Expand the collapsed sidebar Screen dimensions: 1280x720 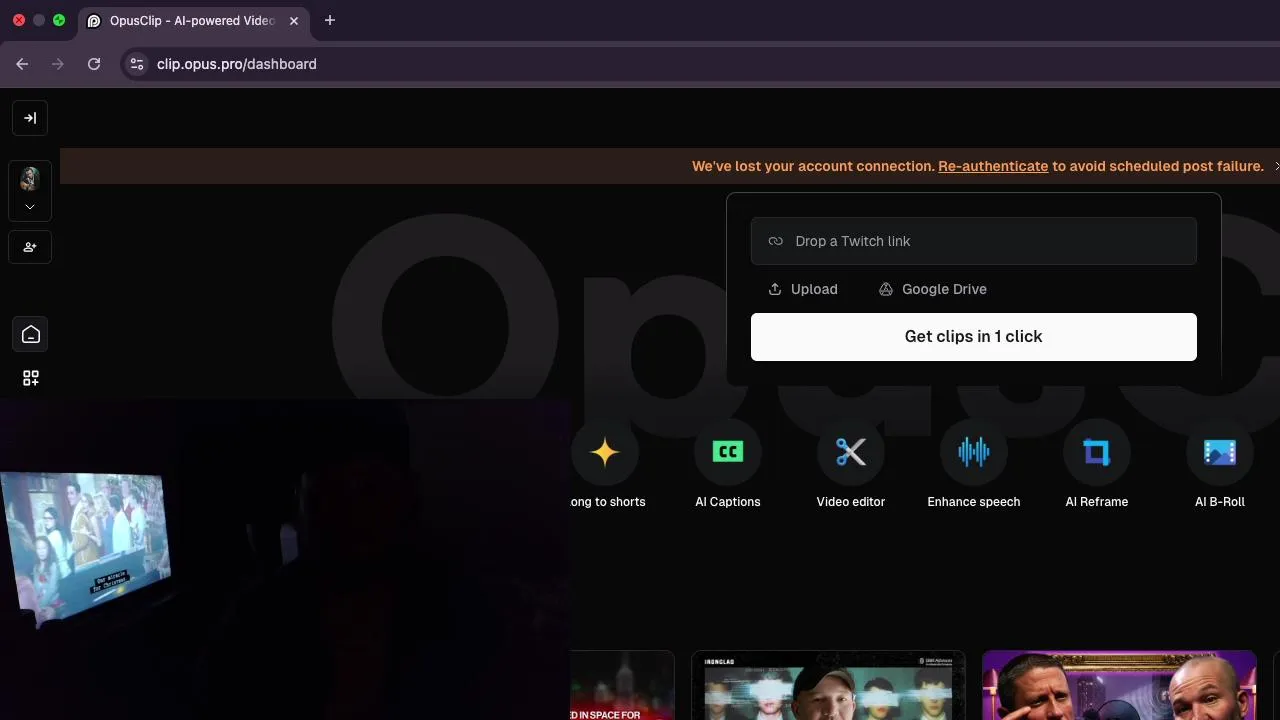coord(30,118)
